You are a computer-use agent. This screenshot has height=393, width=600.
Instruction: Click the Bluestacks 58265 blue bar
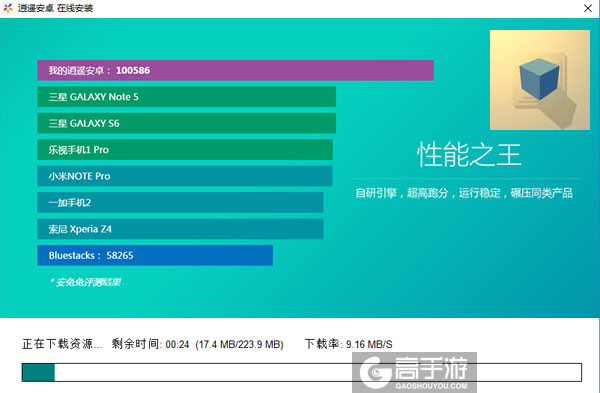coord(155,255)
